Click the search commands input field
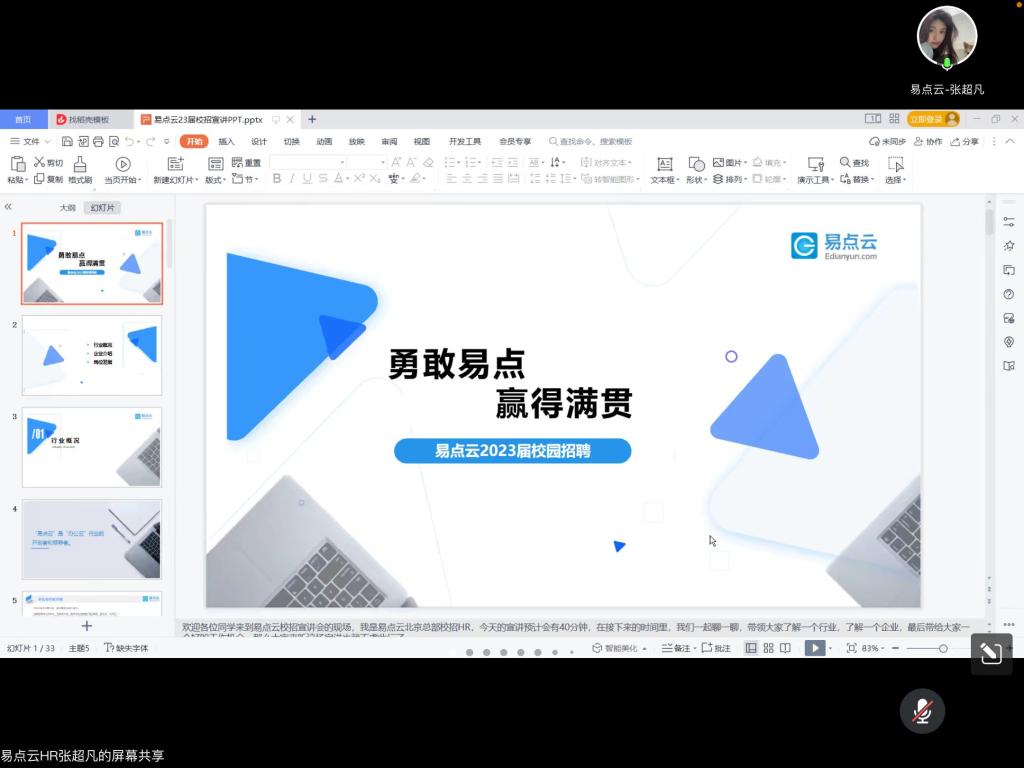1024x768 pixels. tap(591, 141)
